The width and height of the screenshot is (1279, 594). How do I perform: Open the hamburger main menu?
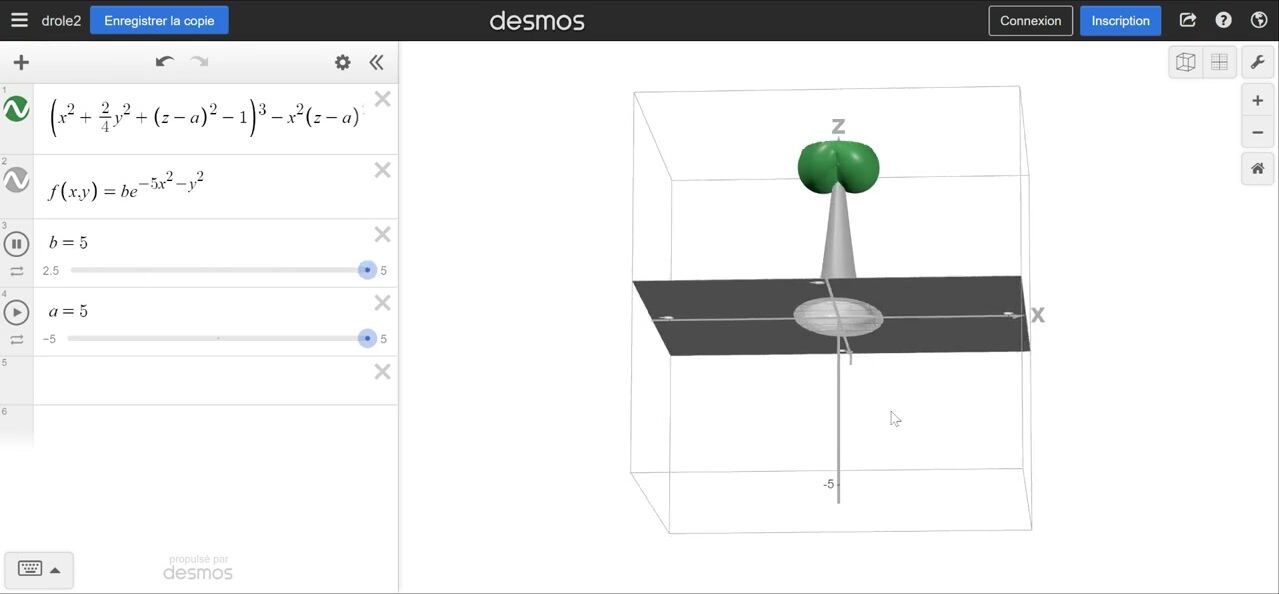tap(19, 20)
